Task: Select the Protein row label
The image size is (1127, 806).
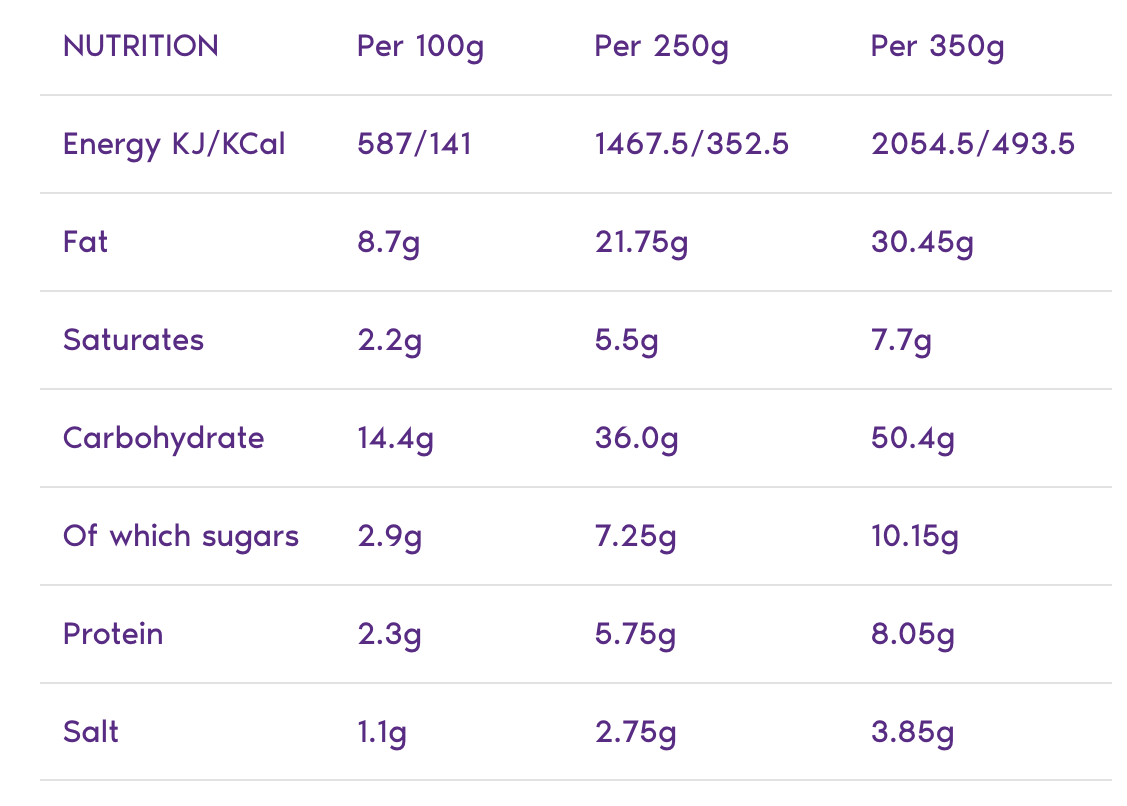Action: 113,634
